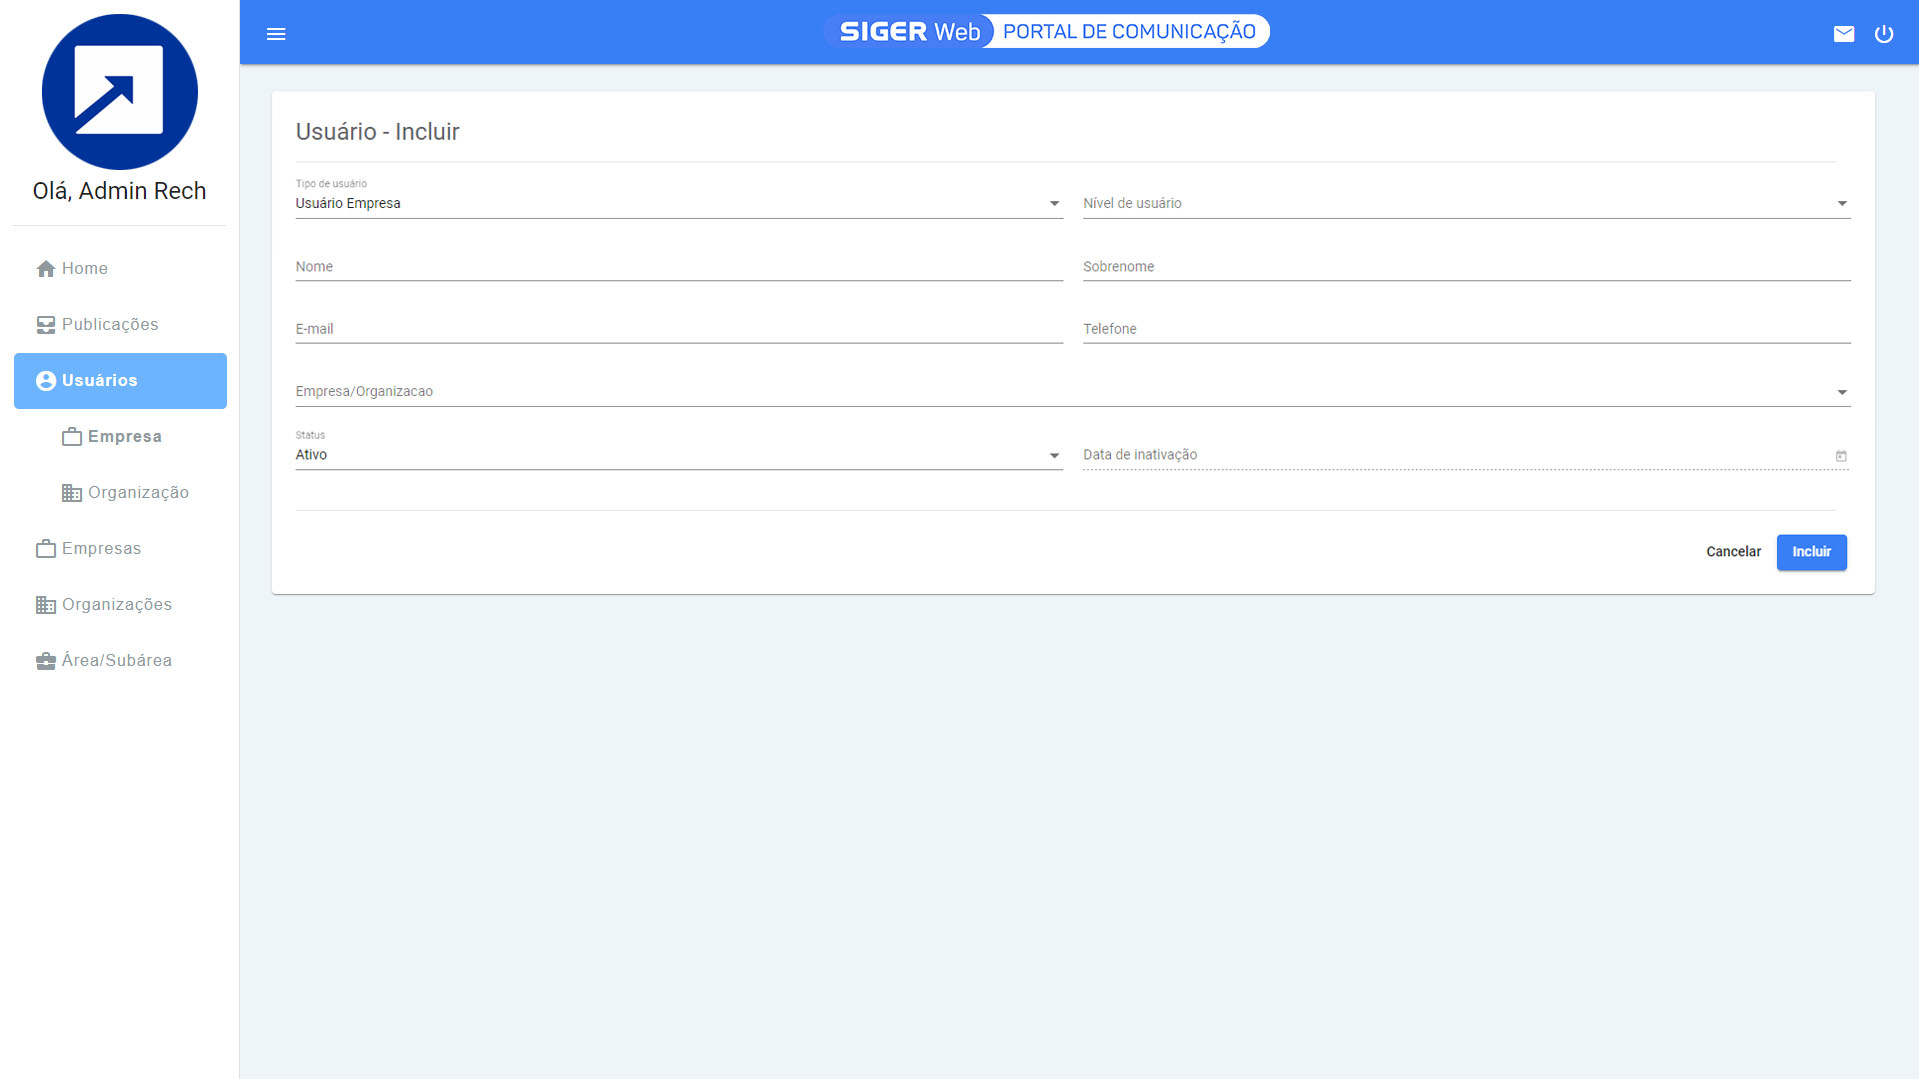Screen dimensions: 1919x1079
Task: Click the Incluir button
Action: [x=1812, y=552]
